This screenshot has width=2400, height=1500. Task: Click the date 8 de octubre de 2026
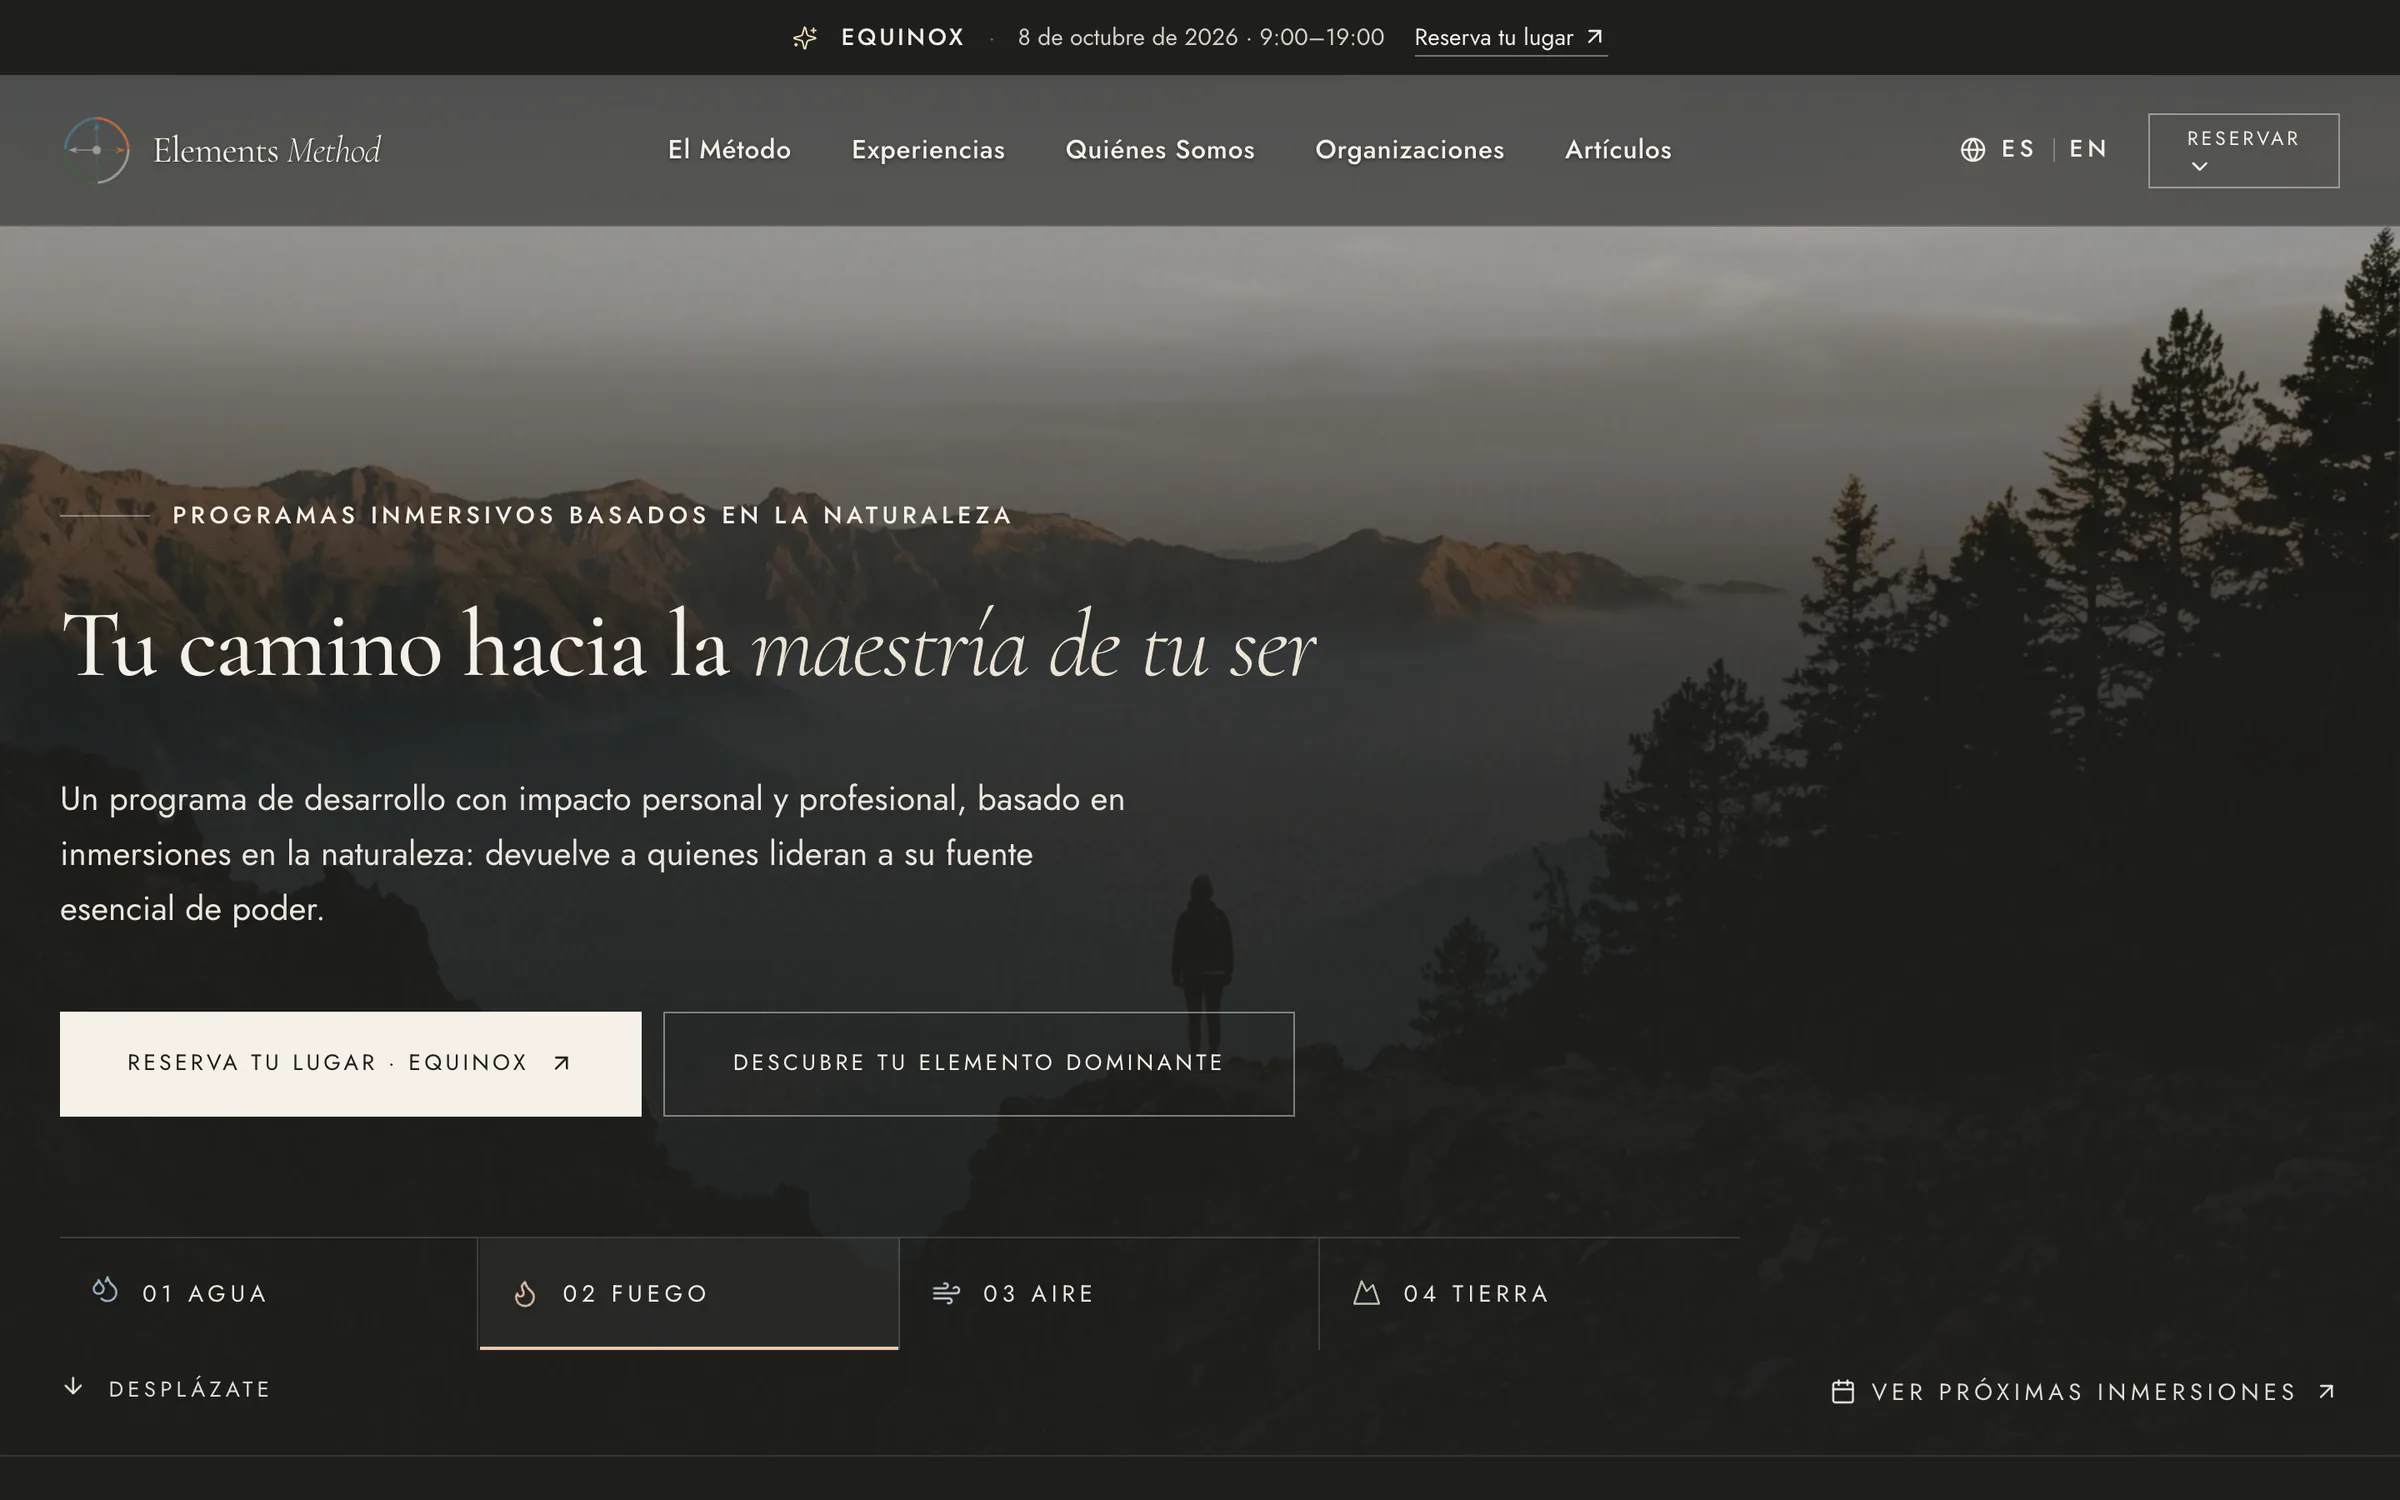coord(1128,38)
